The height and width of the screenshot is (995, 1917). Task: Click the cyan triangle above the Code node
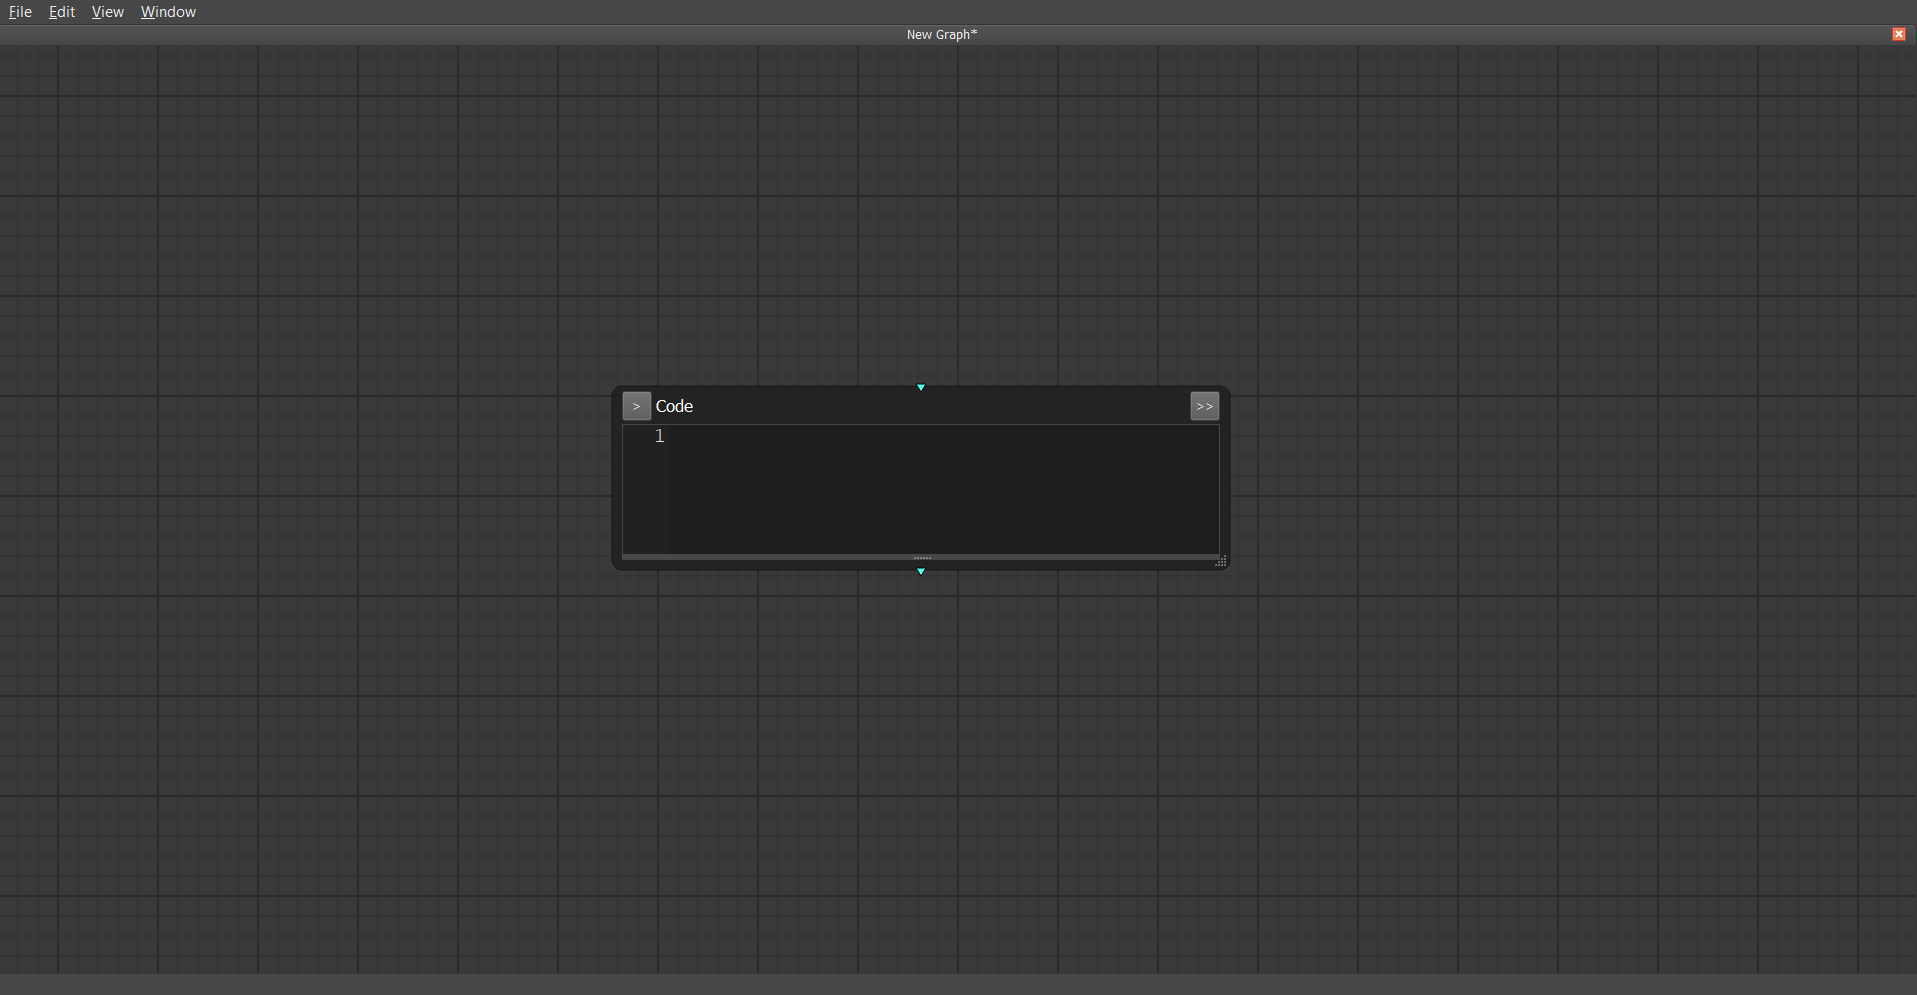920,387
